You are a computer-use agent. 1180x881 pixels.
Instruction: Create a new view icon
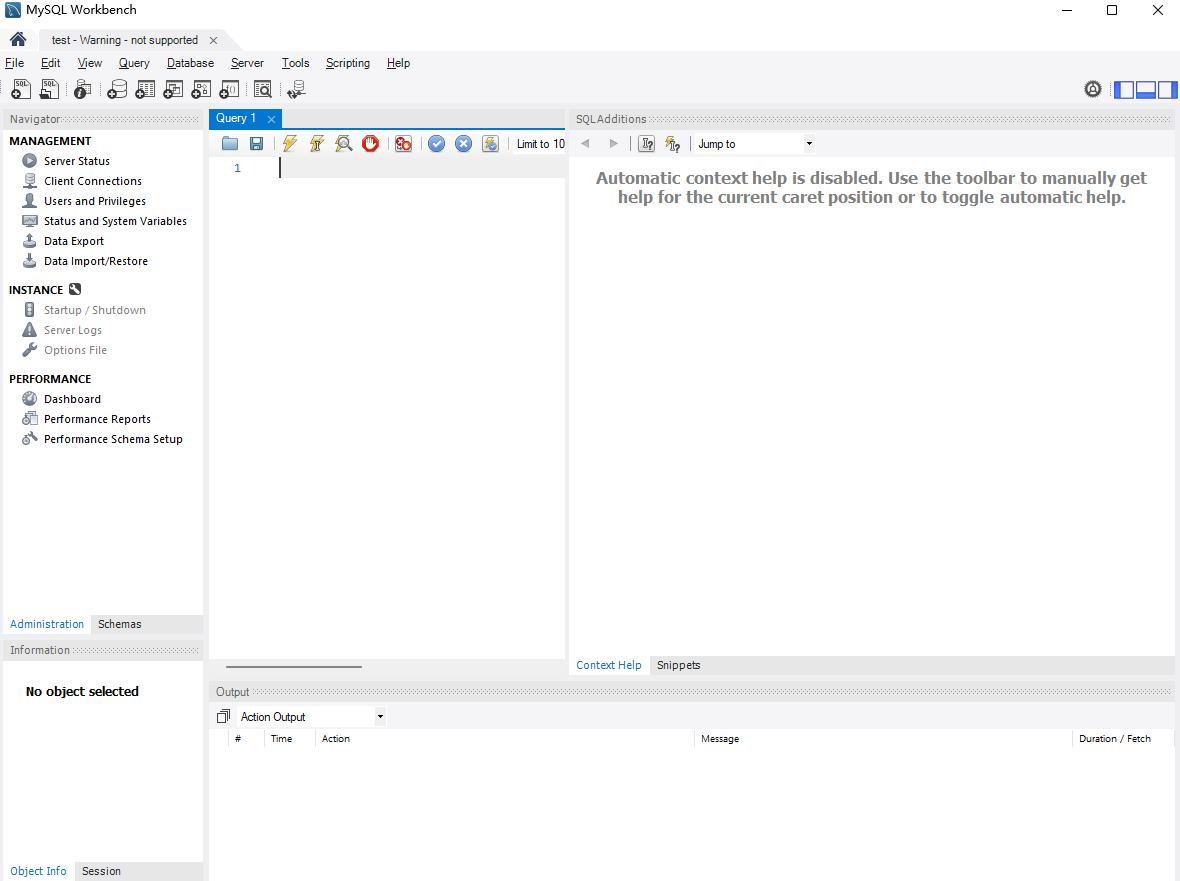pyautogui.click(x=173, y=90)
